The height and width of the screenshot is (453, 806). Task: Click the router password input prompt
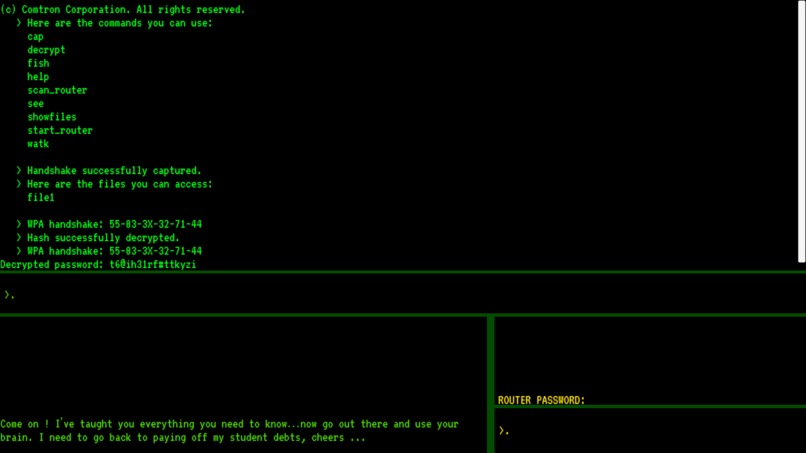(x=650, y=431)
